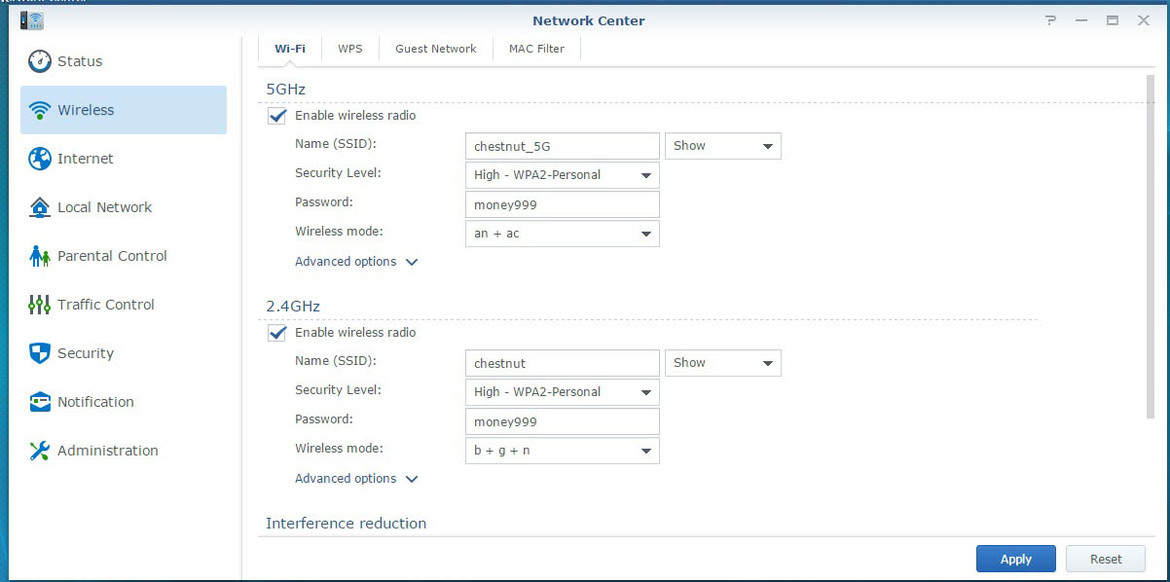Open 5GHz Security Level dropdown
Viewport: 1170px width, 582px height.
pos(562,175)
